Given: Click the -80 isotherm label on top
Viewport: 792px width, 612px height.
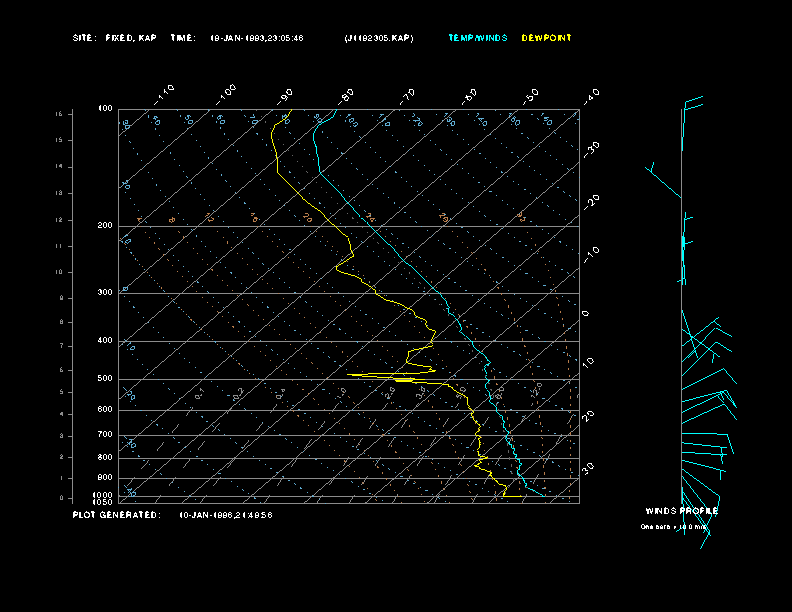Looking at the screenshot, I should (x=346, y=96).
